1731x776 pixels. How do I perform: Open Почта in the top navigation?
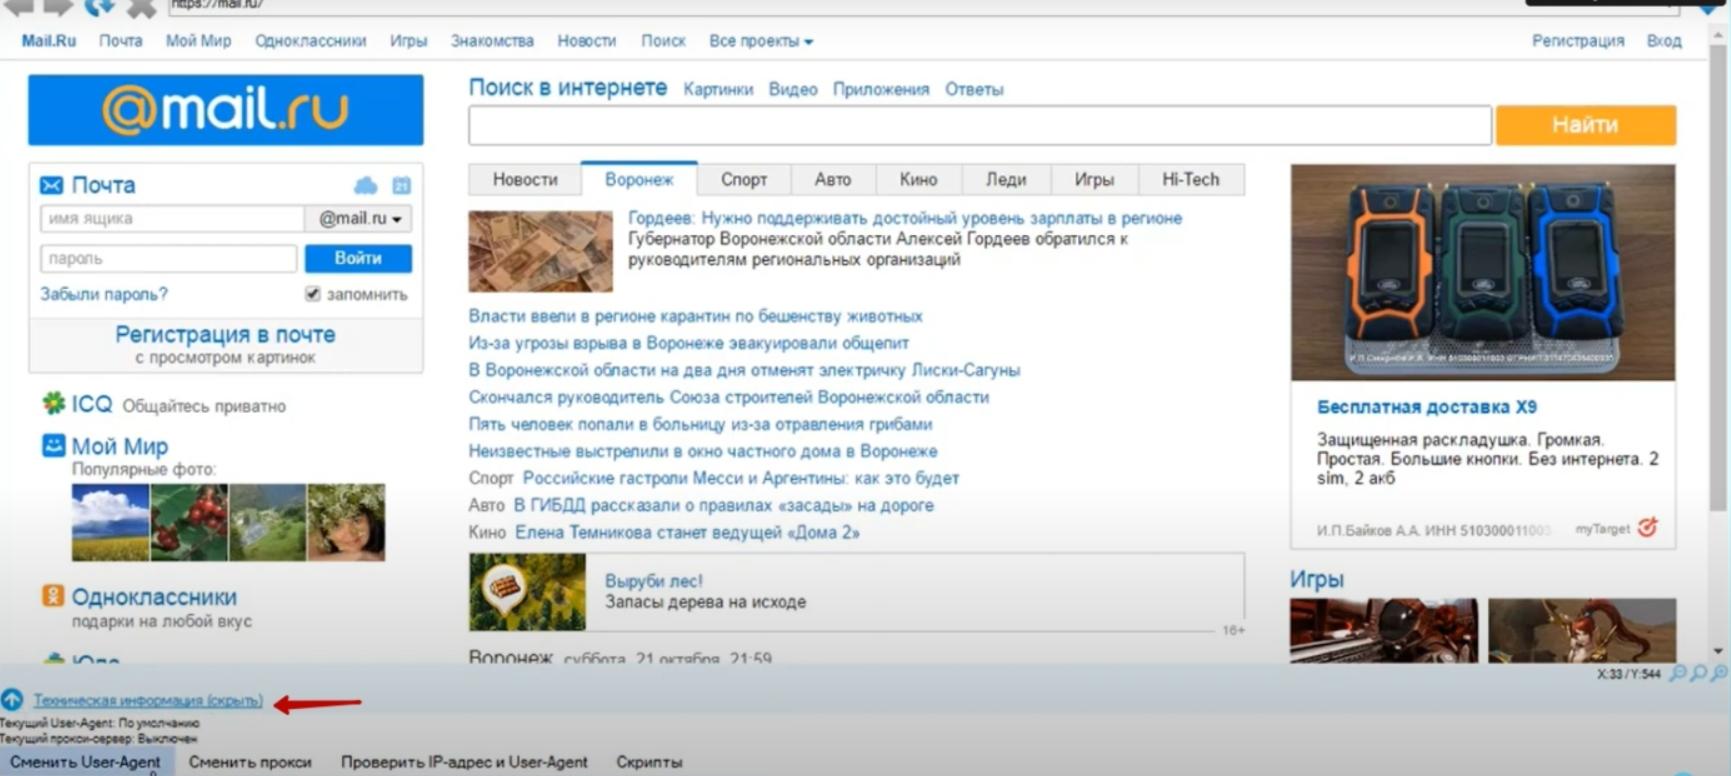pyautogui.click(x=120, y=41)
